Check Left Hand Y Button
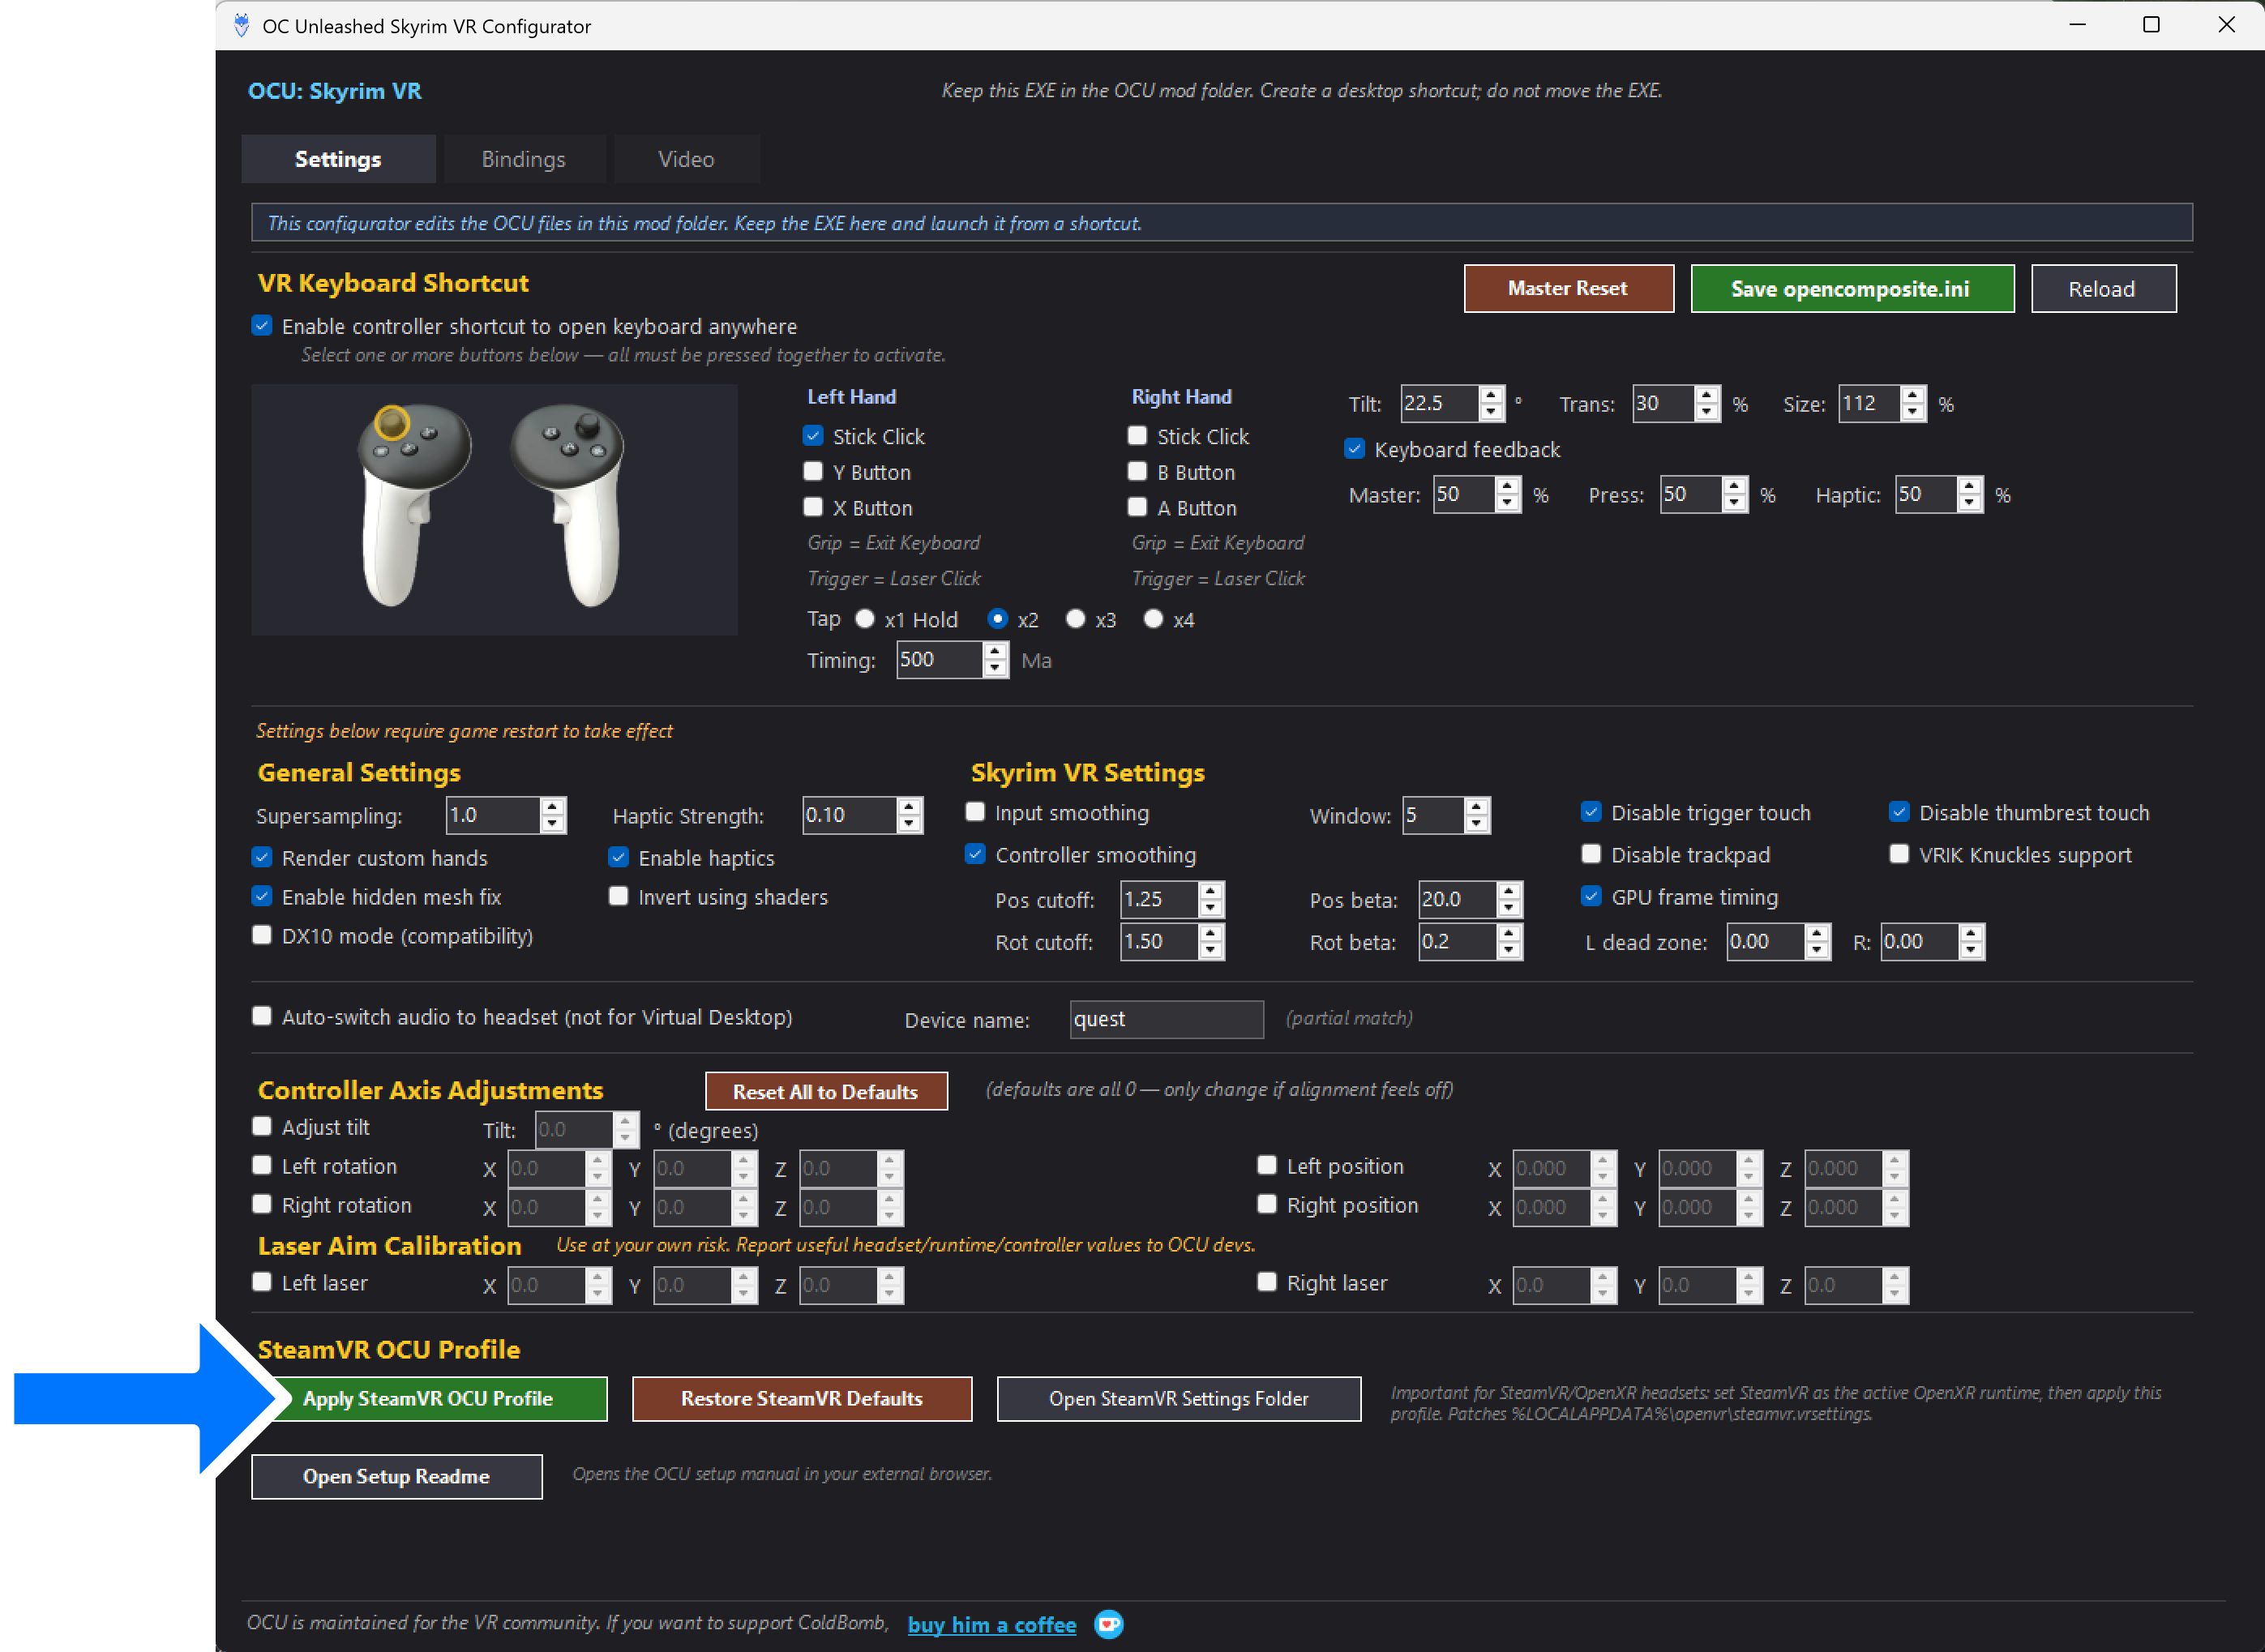The image size is (2265, 1652). [813, 471]
